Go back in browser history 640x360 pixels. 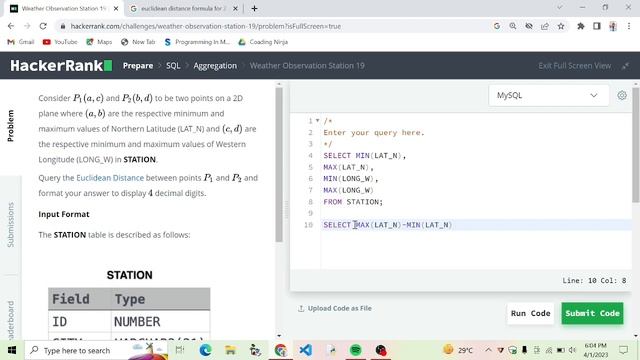[x=11, y=26]
